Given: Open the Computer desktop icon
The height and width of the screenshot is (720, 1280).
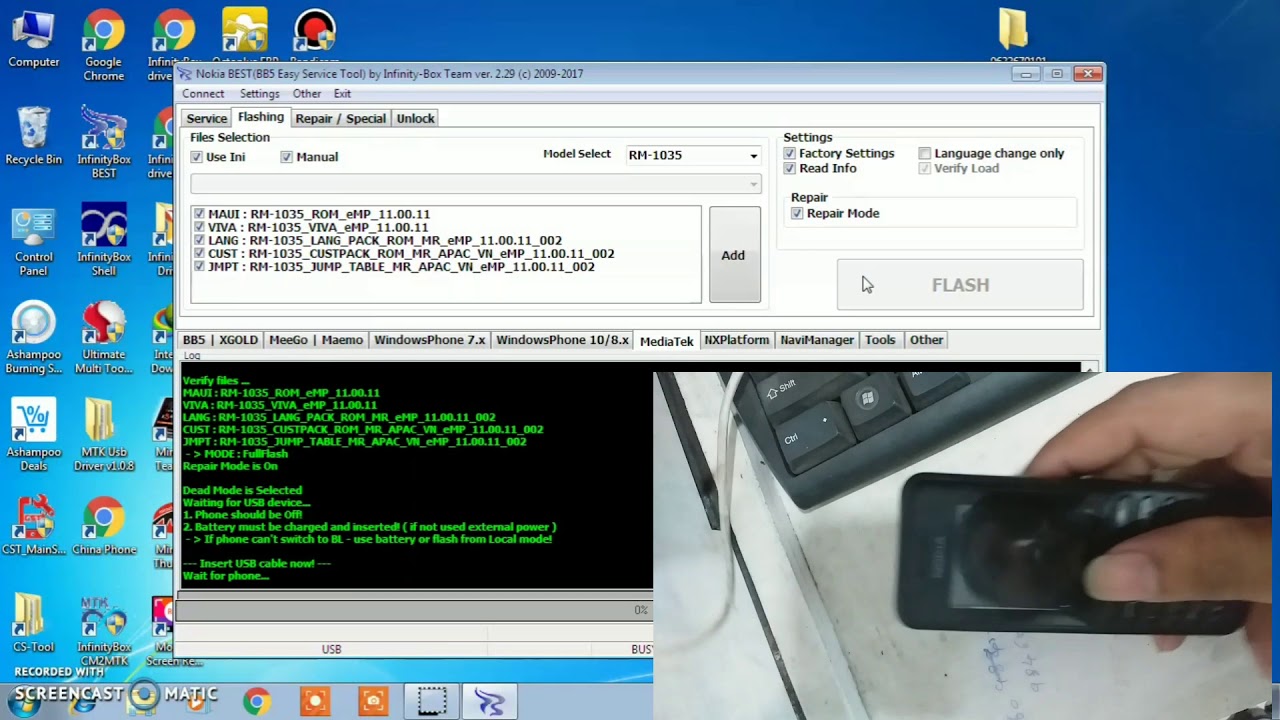Looking at the screenshot, I should pyautogui.click(x=33, y=40).
